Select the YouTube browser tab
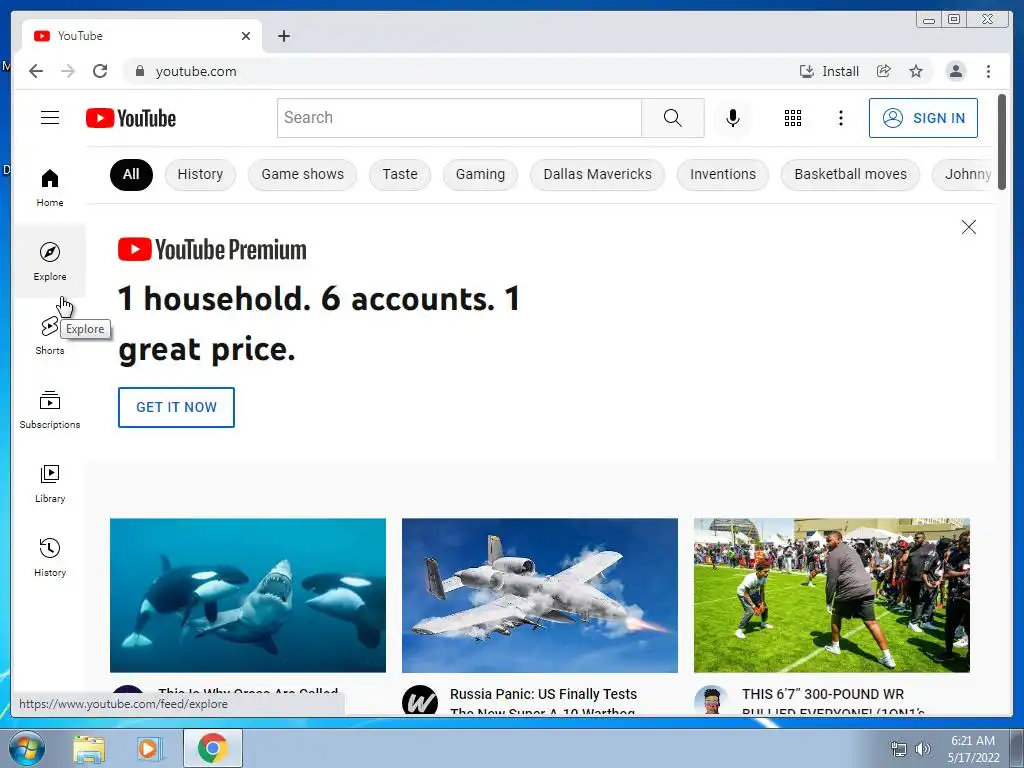The width and height of the screenshot is (1024, 768). click(142, 36)
